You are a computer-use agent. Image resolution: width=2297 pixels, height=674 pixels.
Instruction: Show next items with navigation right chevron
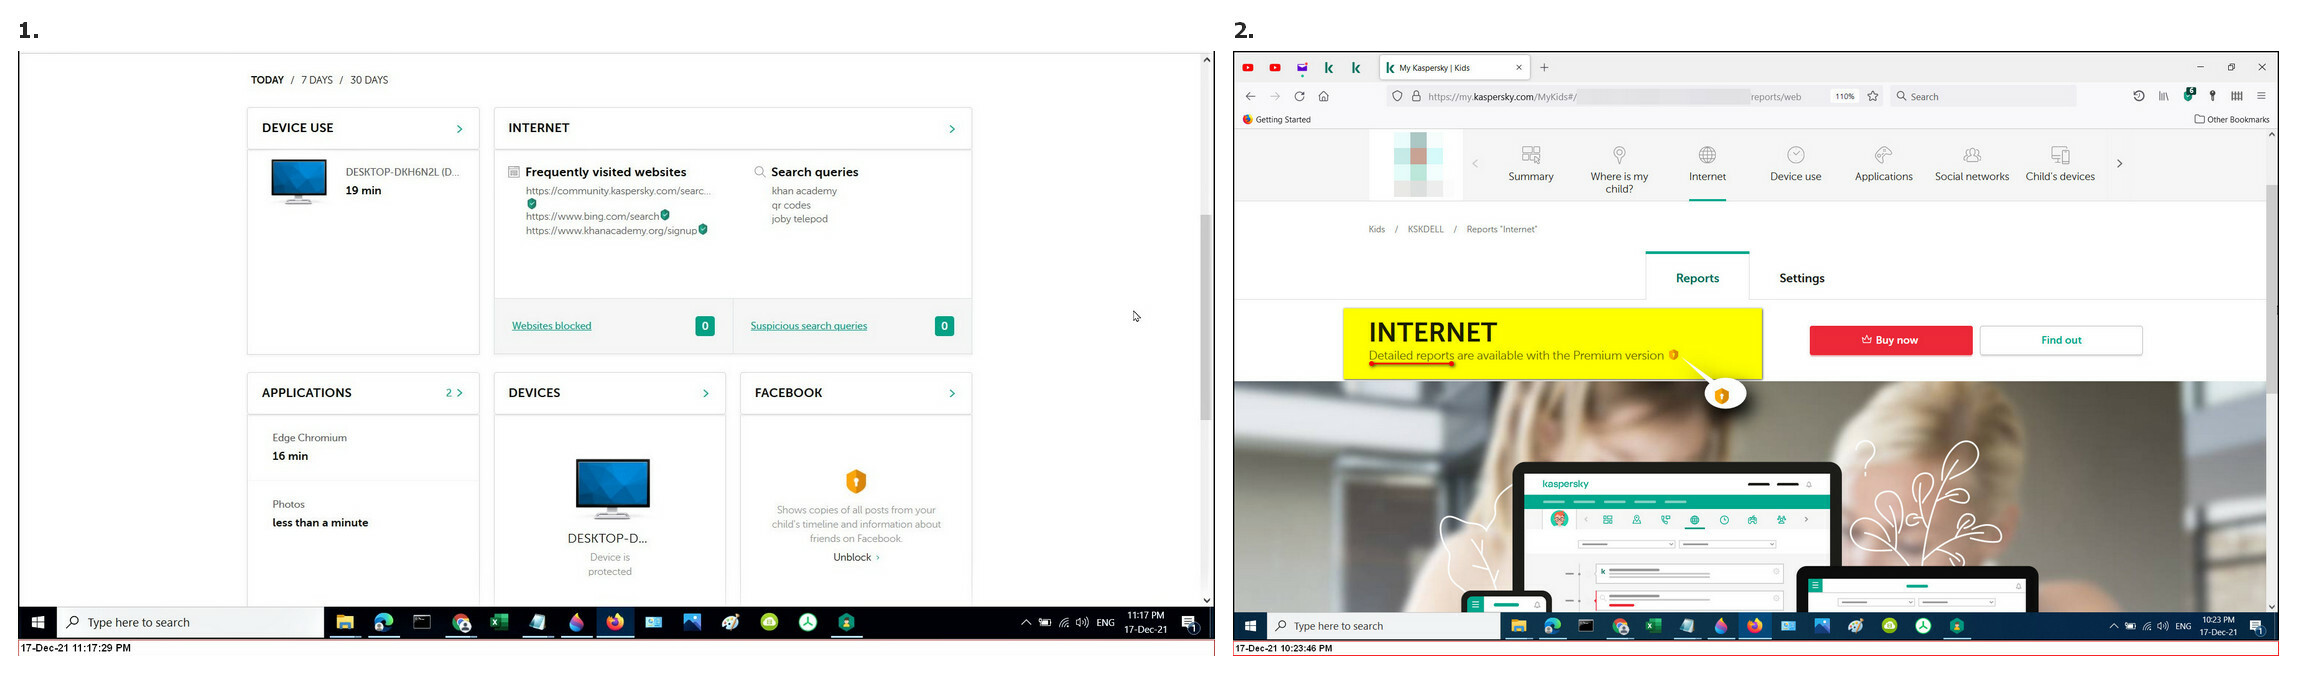(2119, 163)
